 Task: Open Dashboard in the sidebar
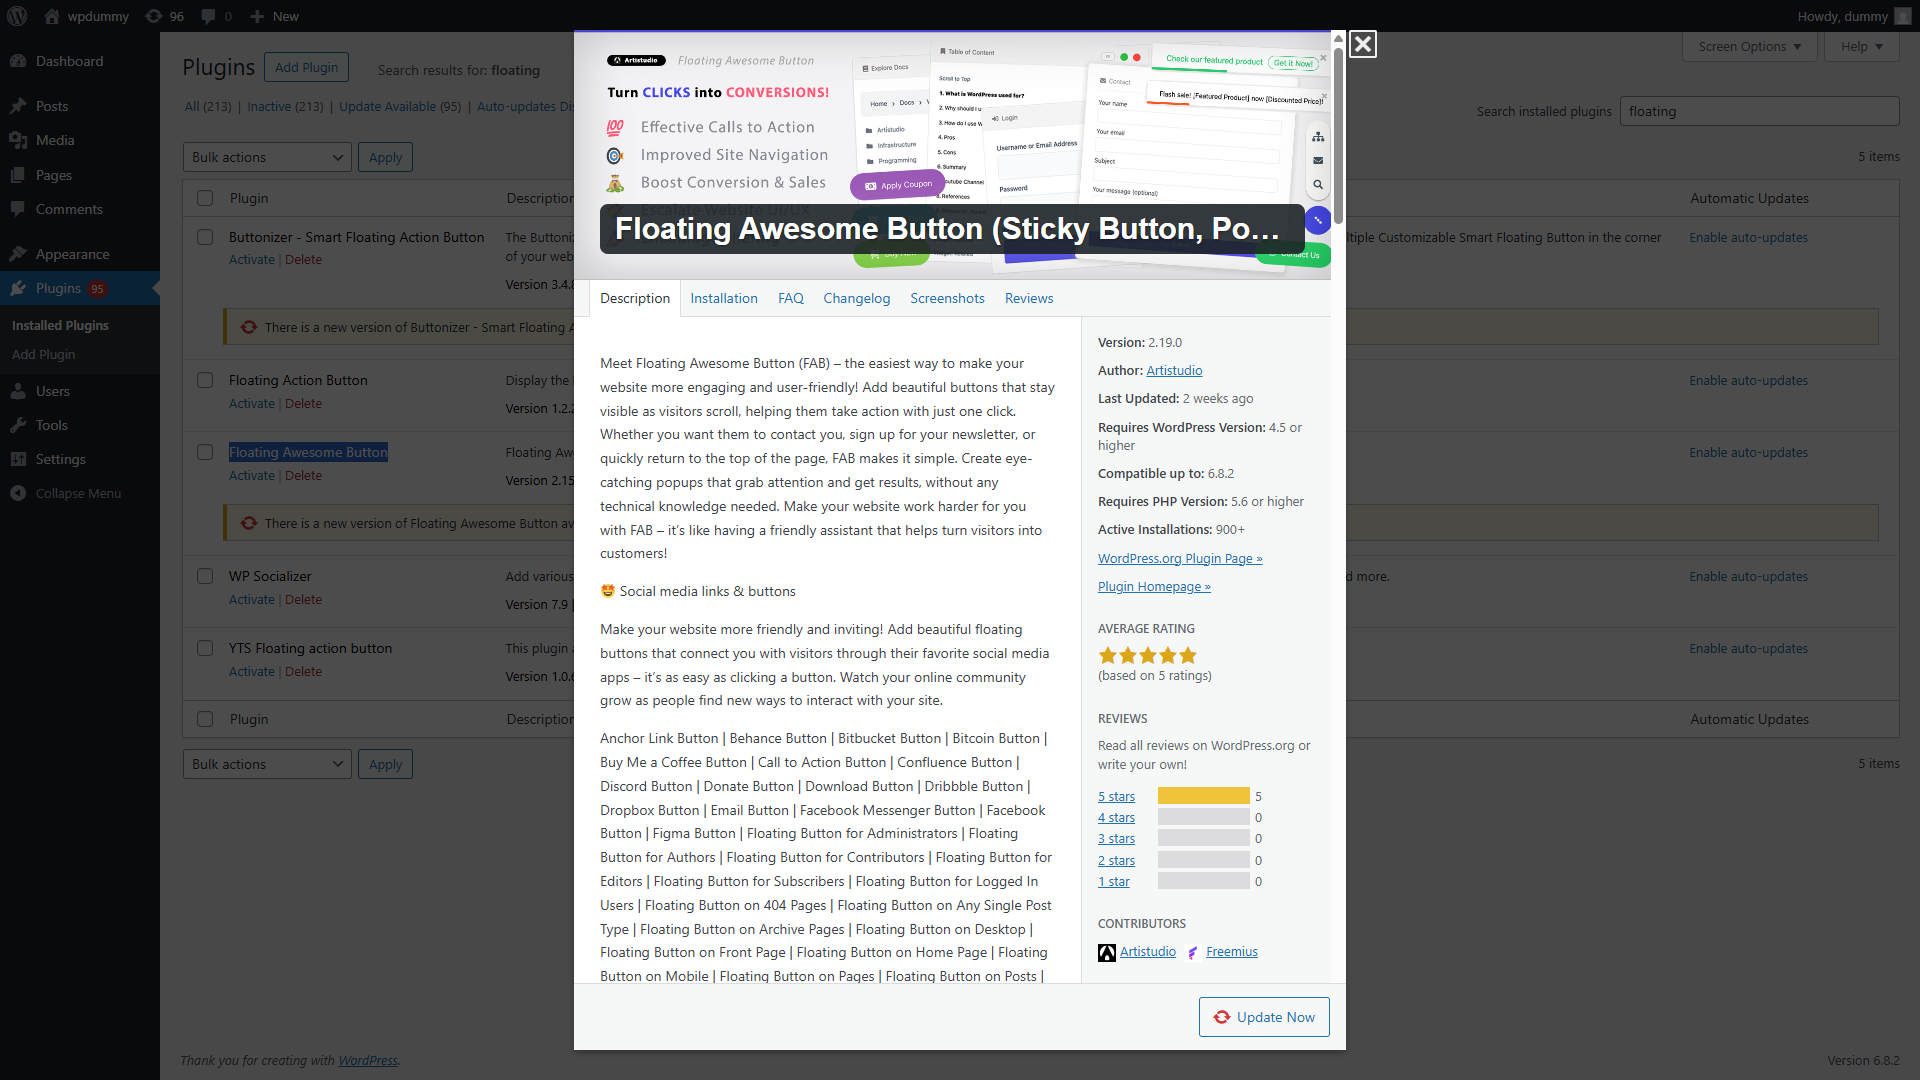(69, 61)
